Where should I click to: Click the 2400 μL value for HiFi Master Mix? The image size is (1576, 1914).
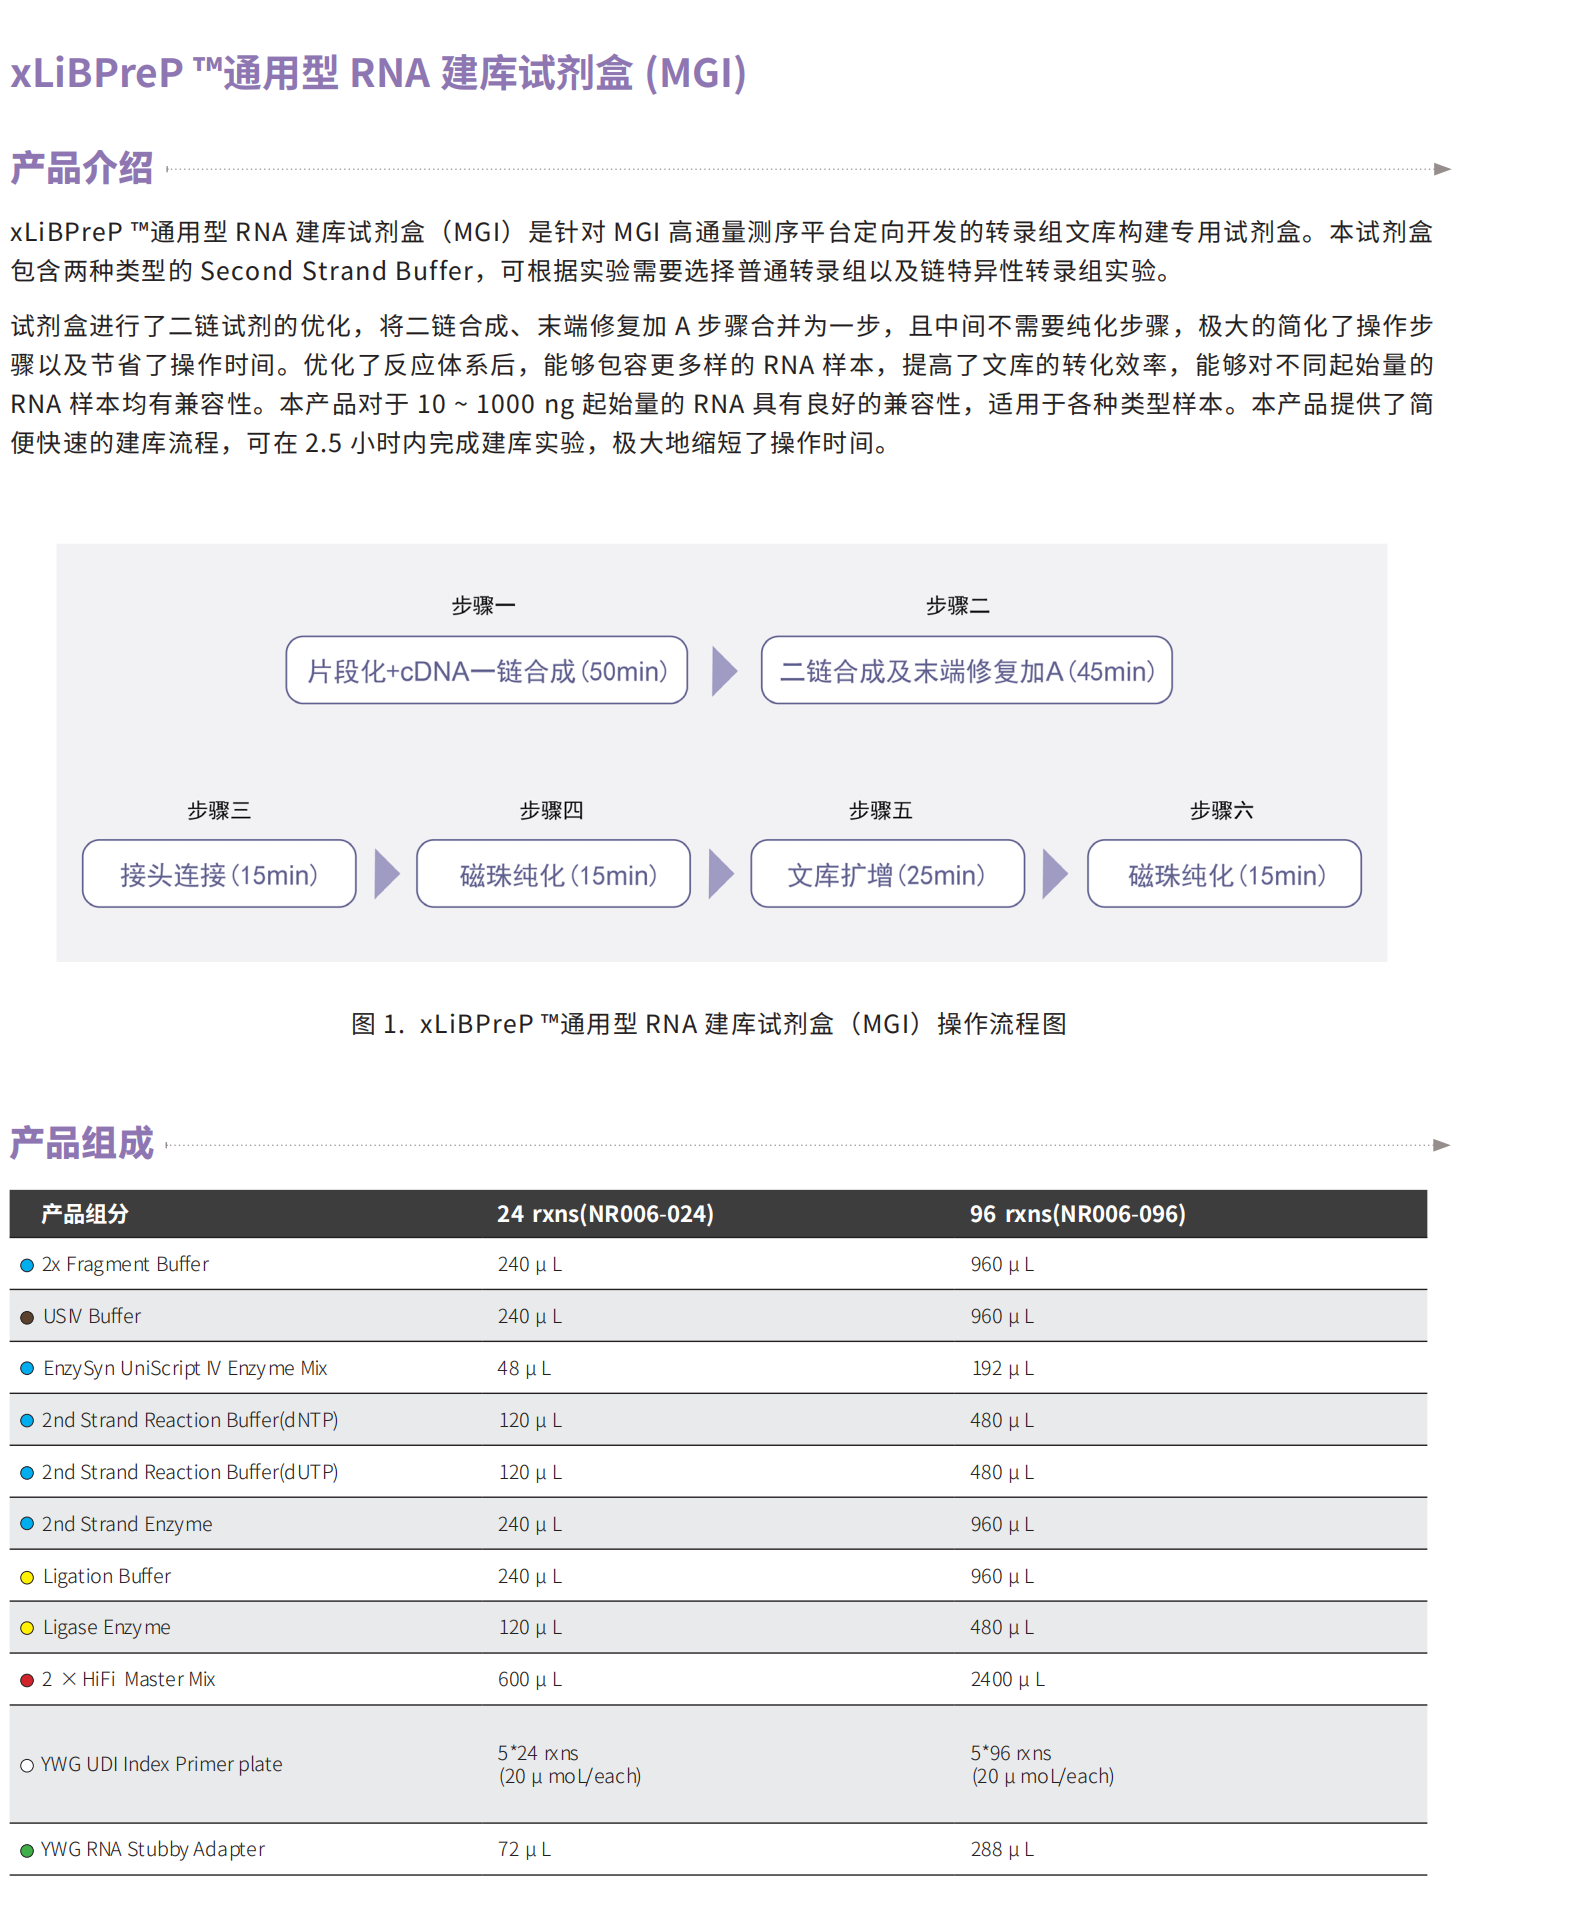tap(1008, 1680)
